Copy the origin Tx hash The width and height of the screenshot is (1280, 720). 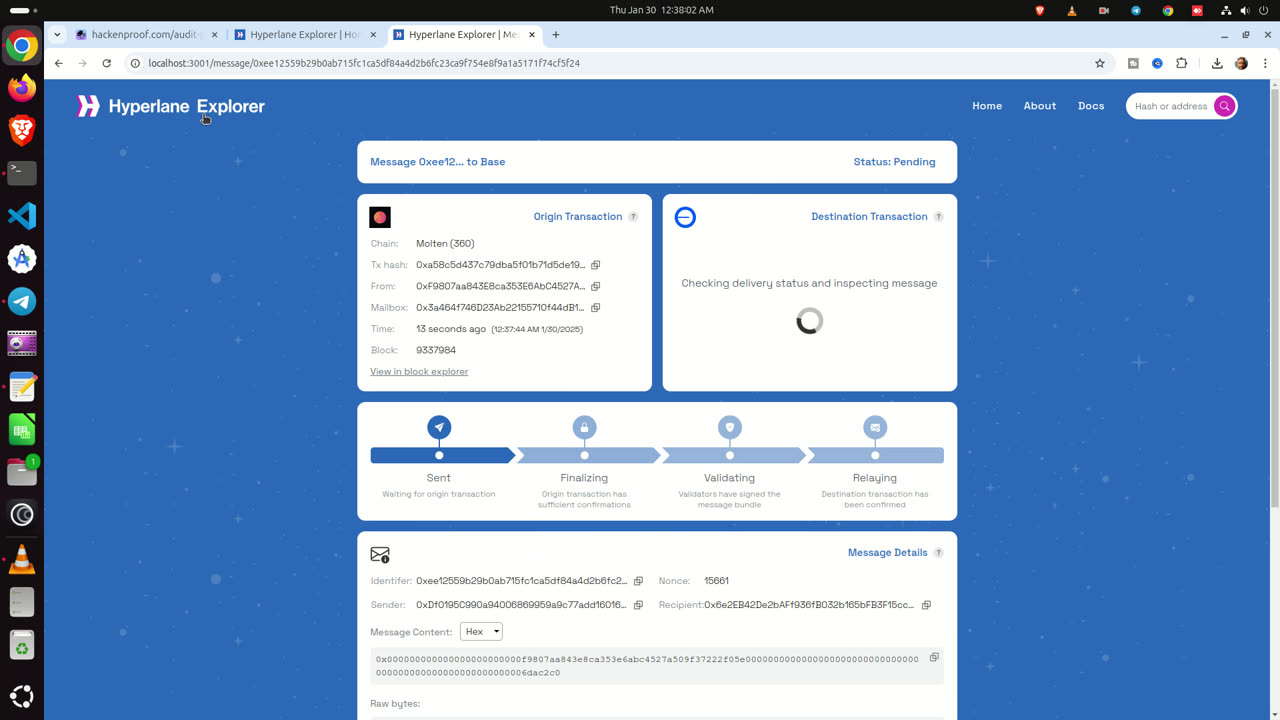595,265
